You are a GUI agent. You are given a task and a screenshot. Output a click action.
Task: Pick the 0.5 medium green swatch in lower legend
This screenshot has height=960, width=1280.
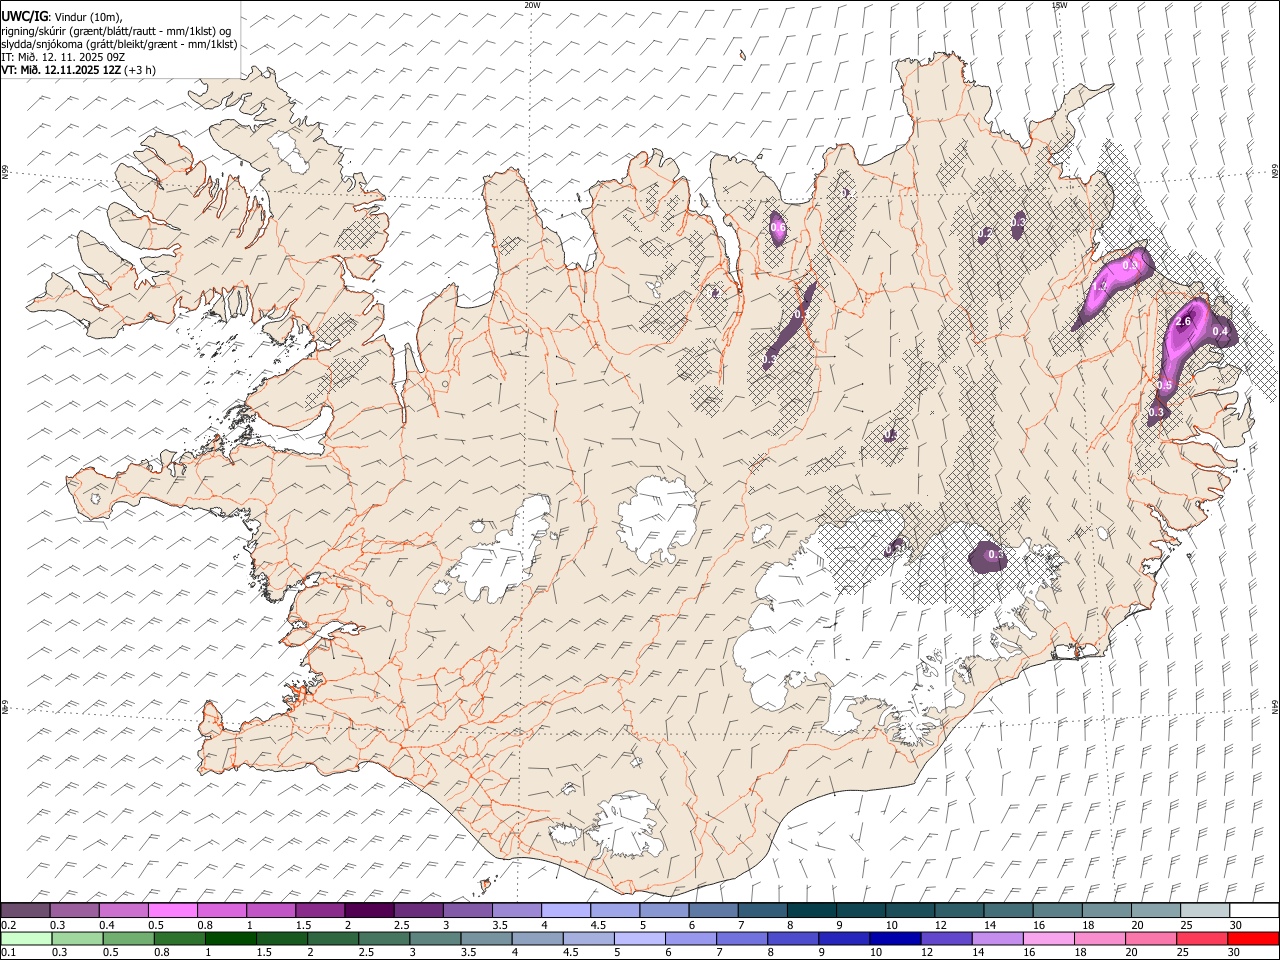click(x=128, y=938)
